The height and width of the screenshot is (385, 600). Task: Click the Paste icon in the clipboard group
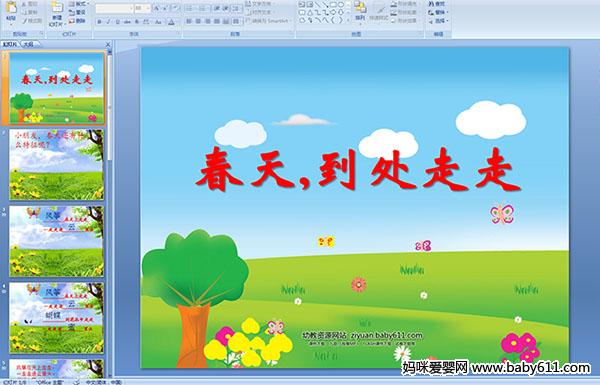(11, 7)
